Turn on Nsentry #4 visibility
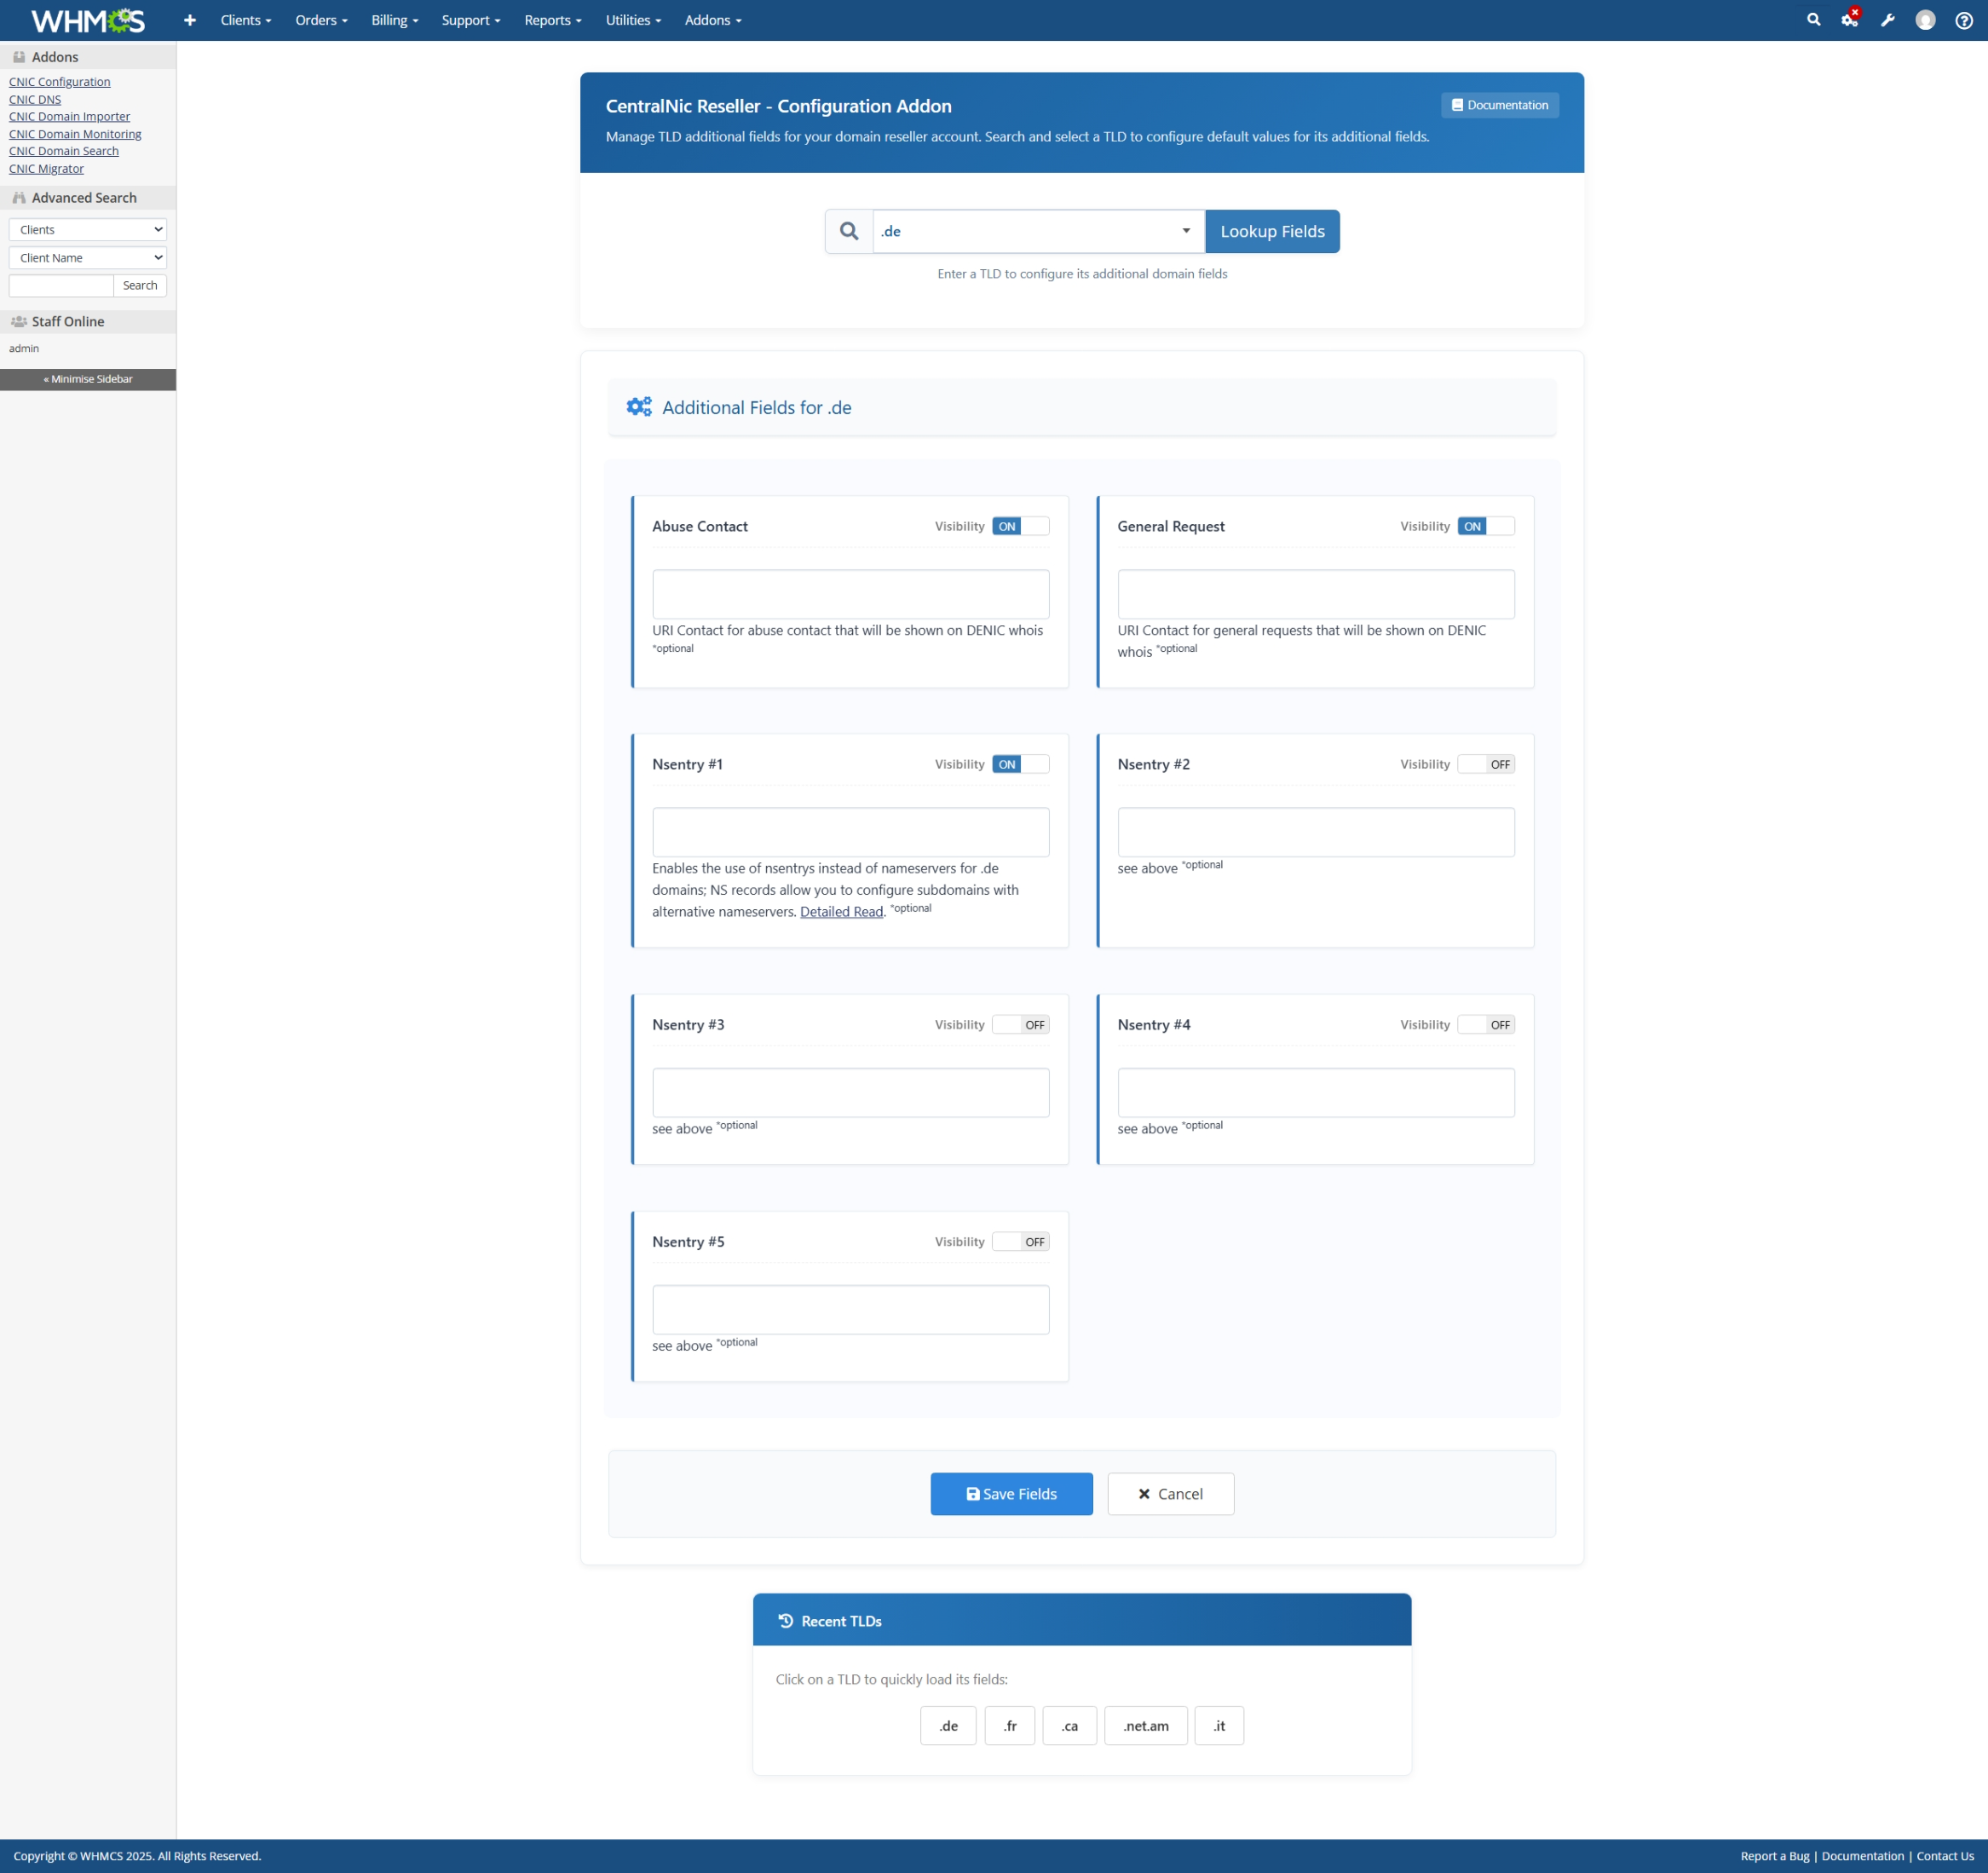The width and height of the screenshot is (1988, 1873). [x=1486, y=1024]
